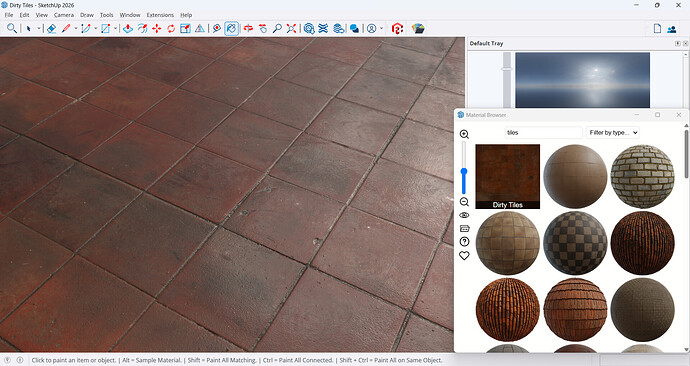The width and height of the screenshot is (690, 366).
Task: Open the Edit menu
Action: point(24,15)
